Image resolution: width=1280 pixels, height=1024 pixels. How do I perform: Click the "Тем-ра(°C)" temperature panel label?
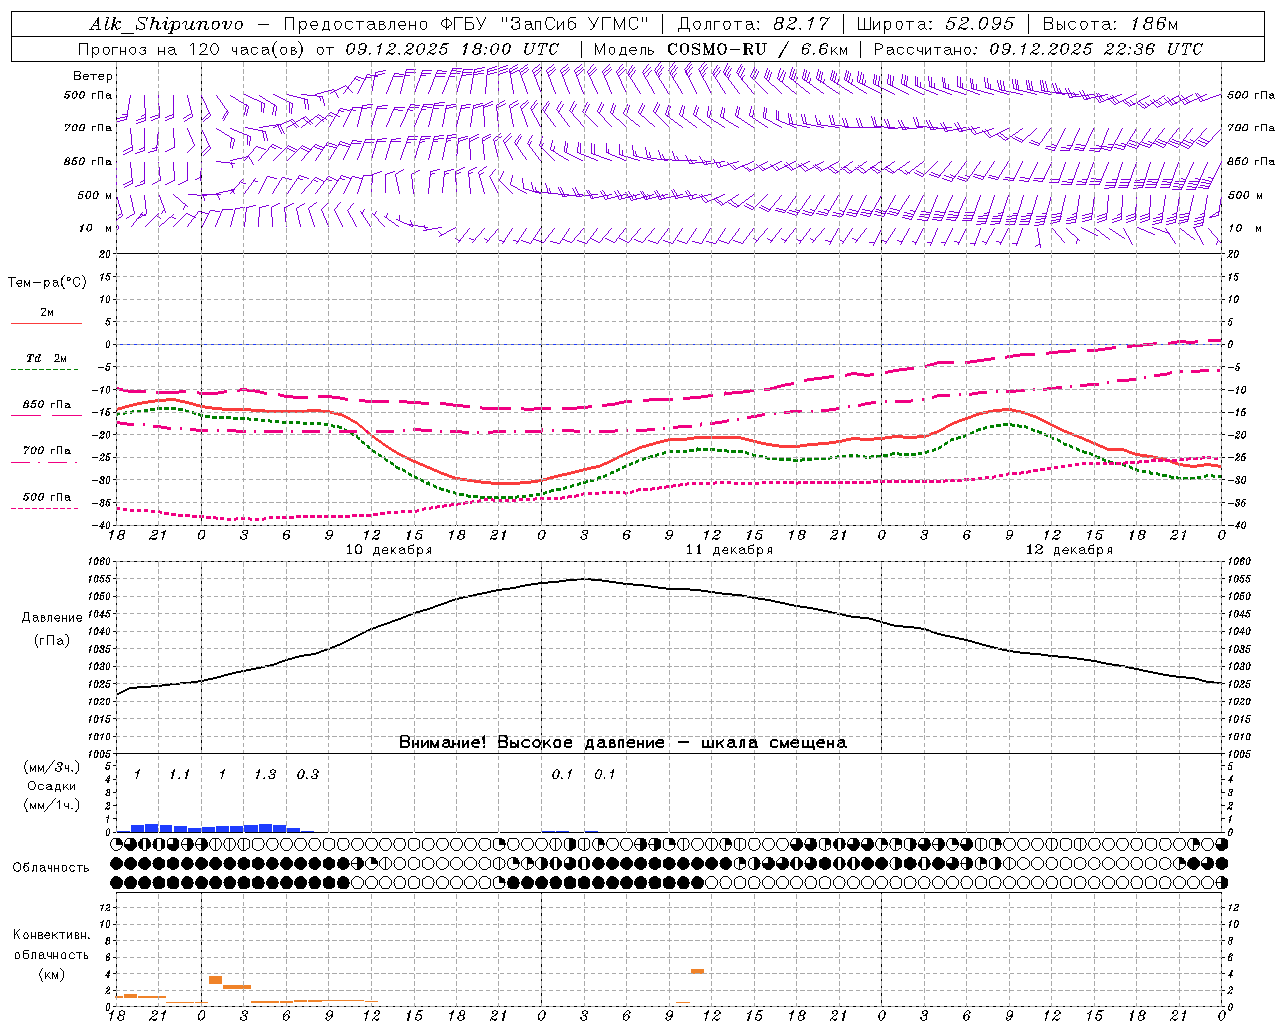click(x=47, y=283)
